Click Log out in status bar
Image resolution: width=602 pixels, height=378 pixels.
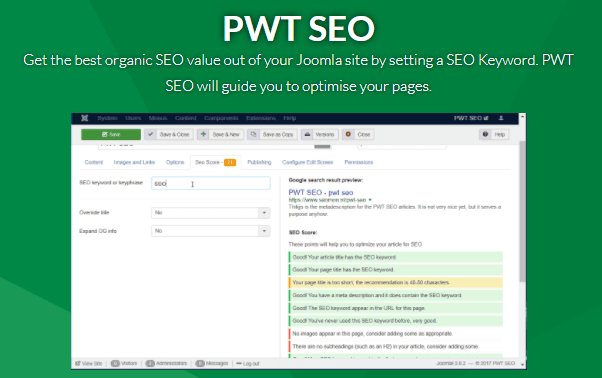[248, 363]
